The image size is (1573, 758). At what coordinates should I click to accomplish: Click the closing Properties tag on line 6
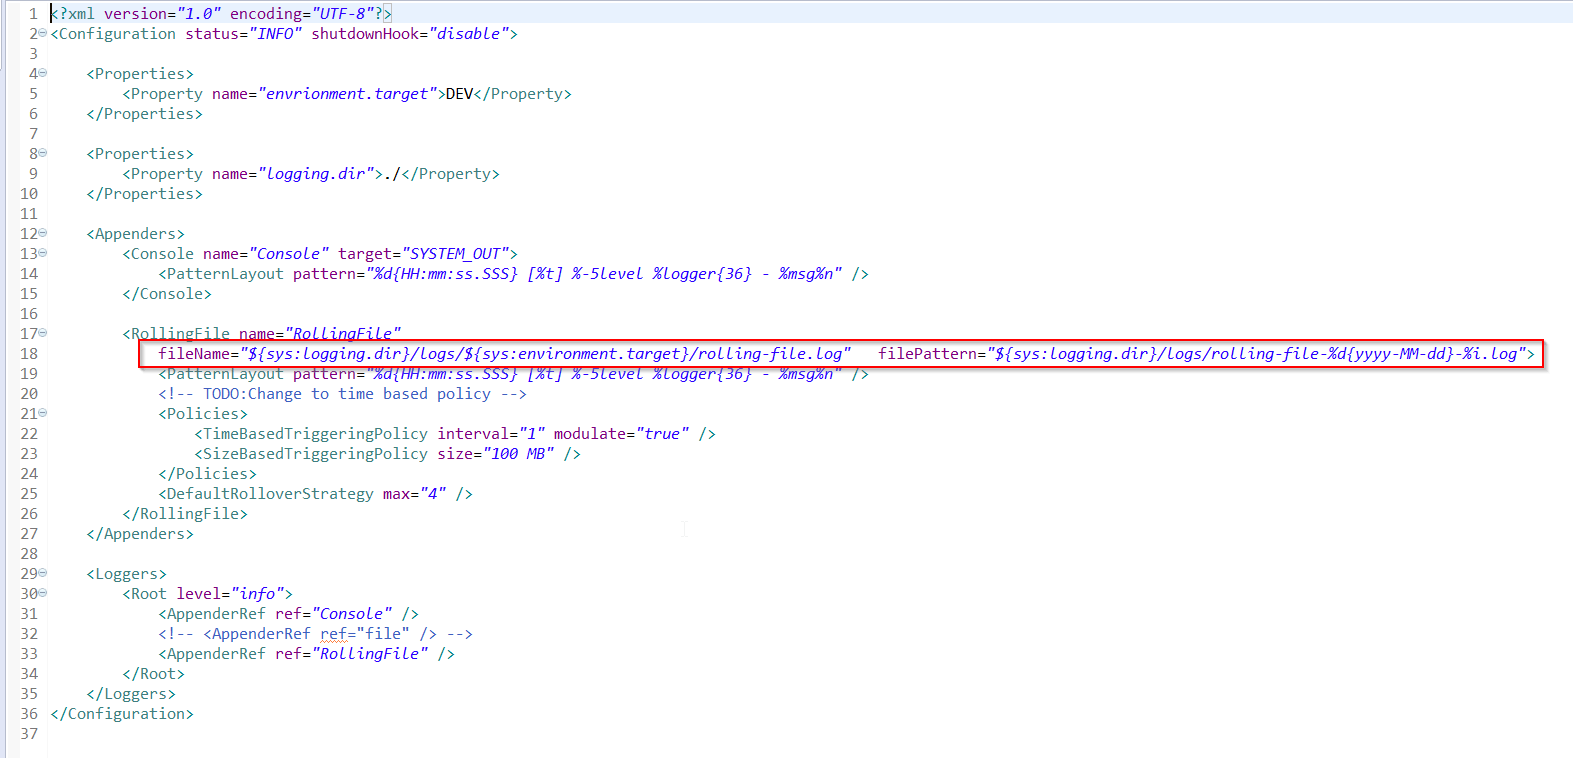145,114
